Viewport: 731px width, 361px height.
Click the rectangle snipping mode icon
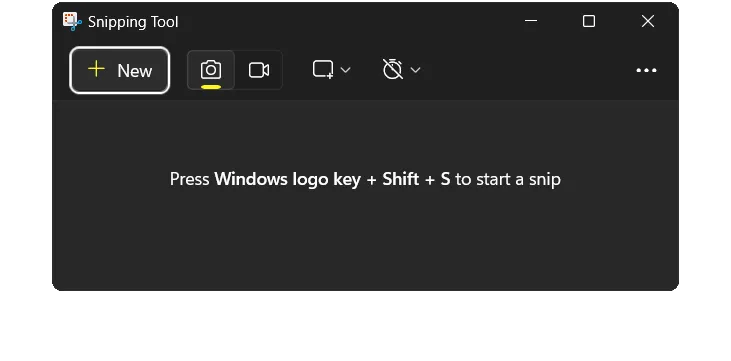point(323,70)
